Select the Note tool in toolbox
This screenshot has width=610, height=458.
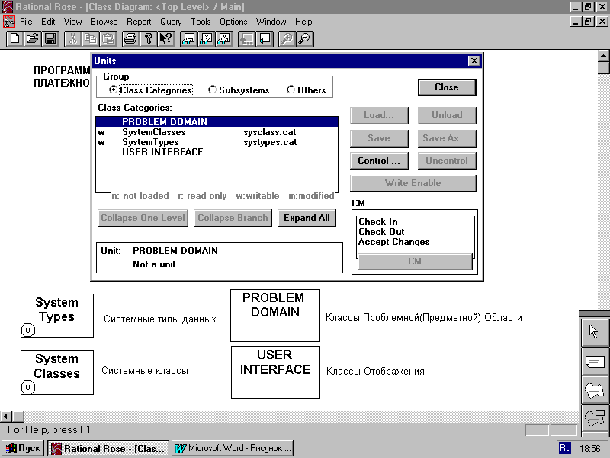pyautogui.click(x=595, y=361)
